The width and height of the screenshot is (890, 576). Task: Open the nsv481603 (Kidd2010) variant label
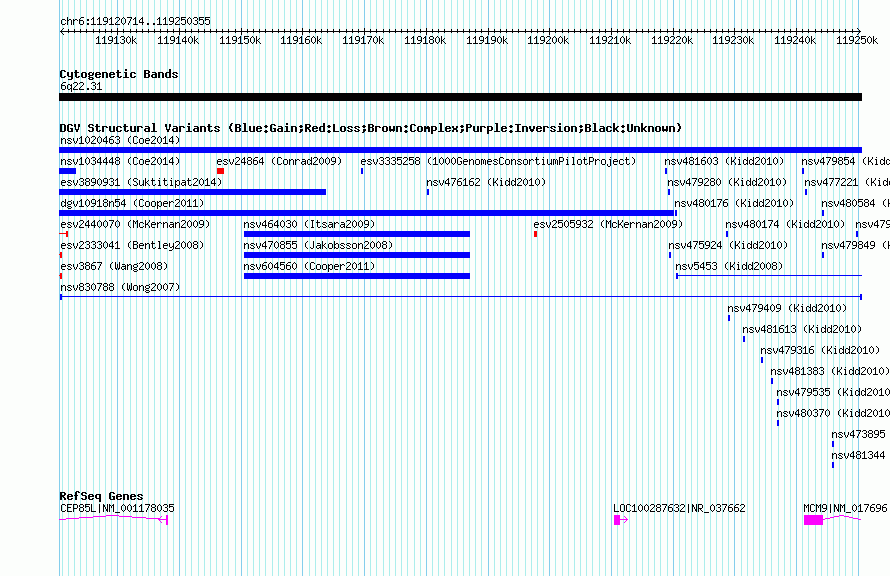724,161
